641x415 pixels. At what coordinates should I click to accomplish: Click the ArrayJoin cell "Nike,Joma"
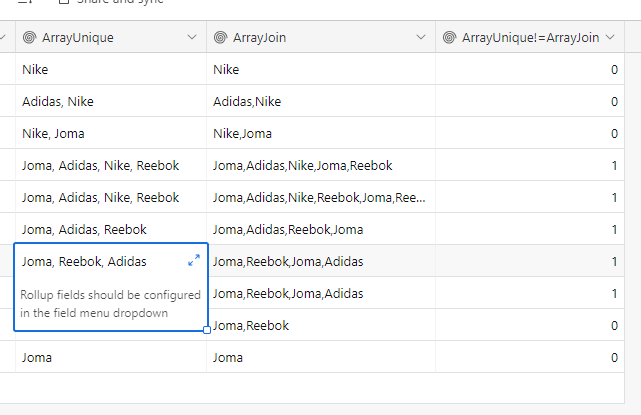321,133
